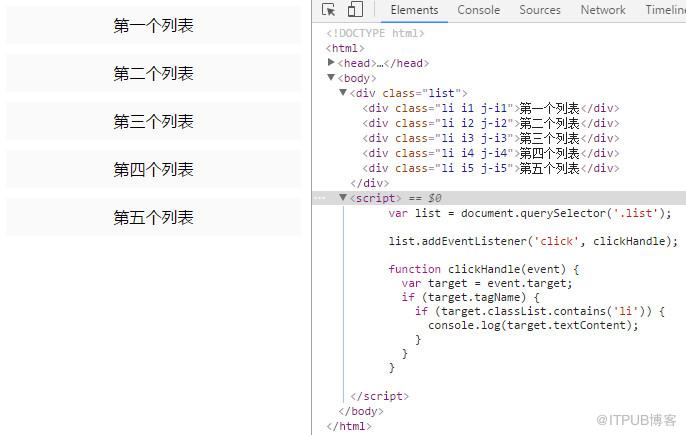This screenshot has width=686, height=435.
Task: Select the div with class li i1 j-i1
Action: tap(490, 108)
